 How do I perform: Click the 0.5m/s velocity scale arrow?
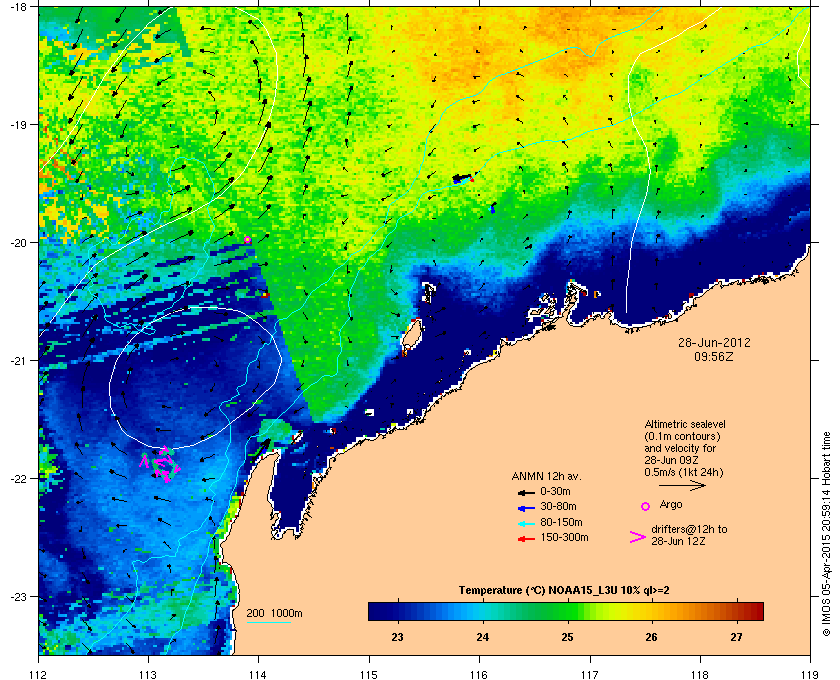[682, 486]
